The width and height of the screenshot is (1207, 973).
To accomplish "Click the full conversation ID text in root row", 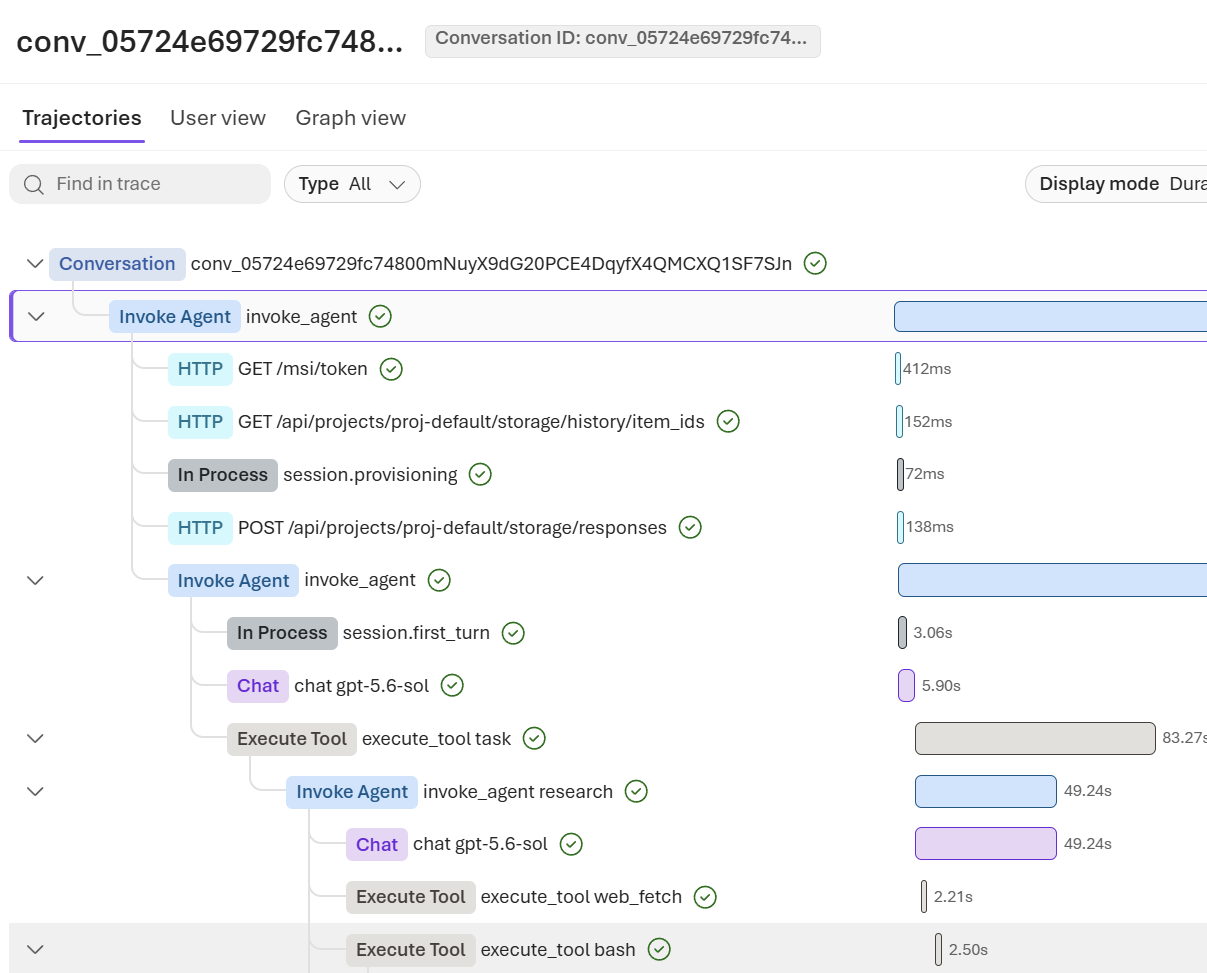I will click(491, 264).
